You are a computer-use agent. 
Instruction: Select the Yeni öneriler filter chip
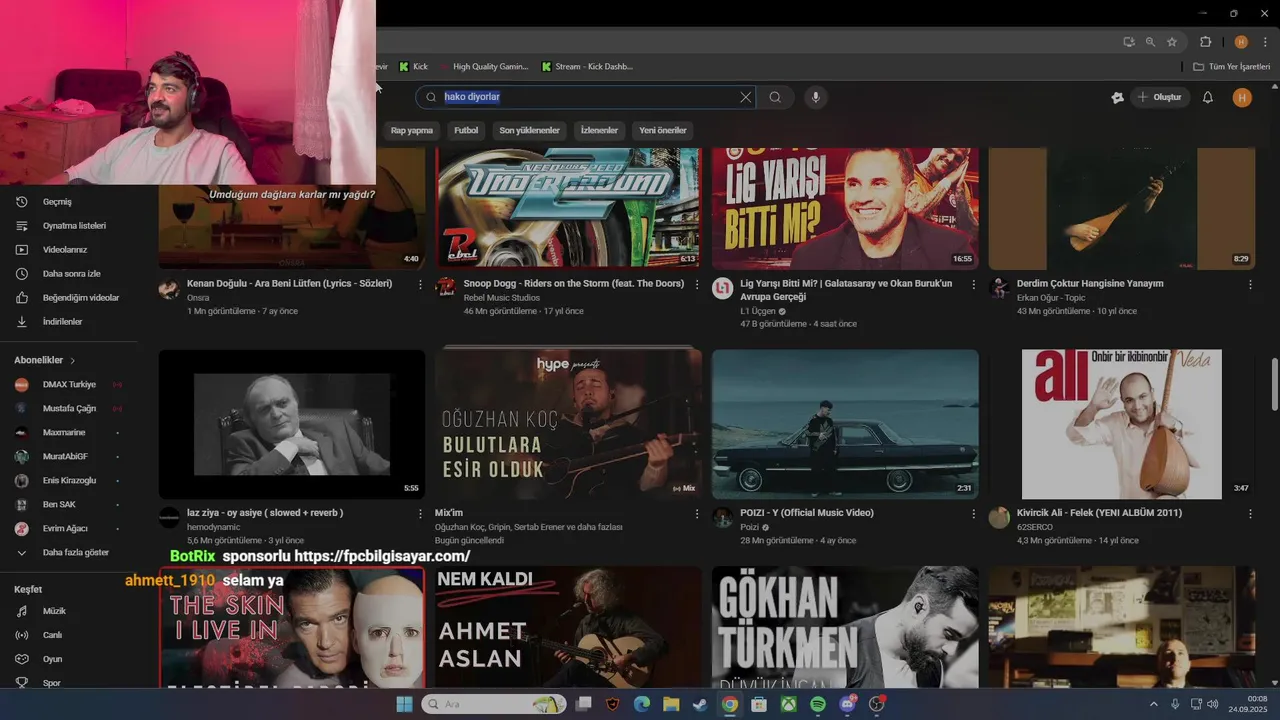663,130
